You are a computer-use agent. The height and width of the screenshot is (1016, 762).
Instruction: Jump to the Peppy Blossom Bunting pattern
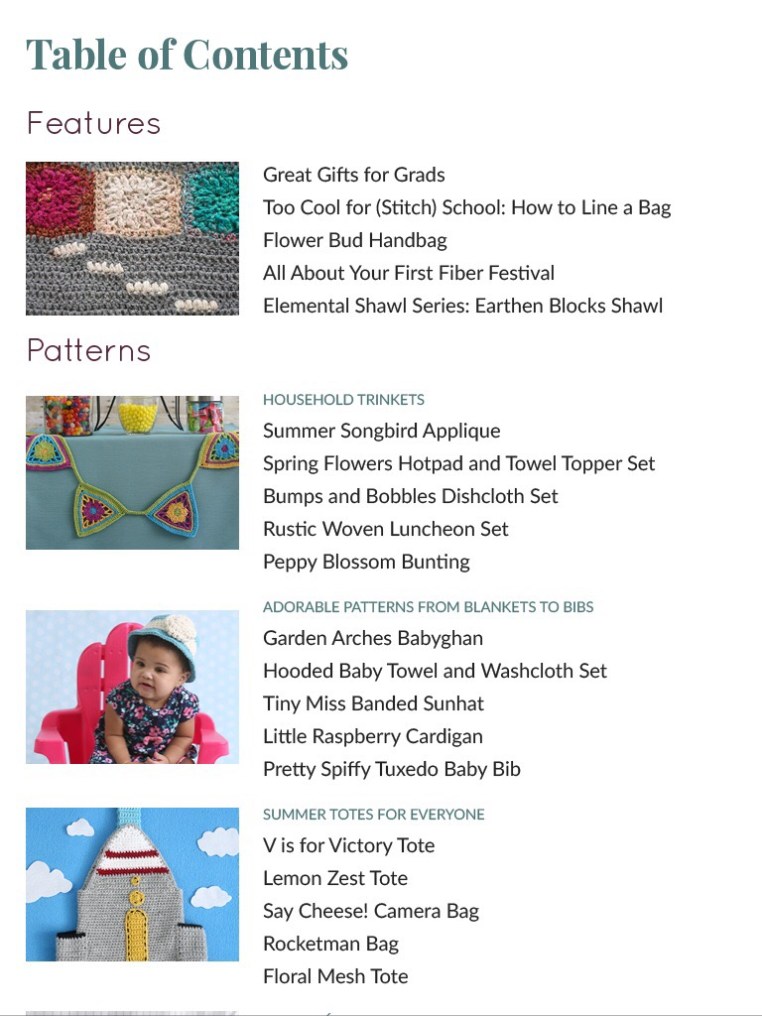point(366,562)
